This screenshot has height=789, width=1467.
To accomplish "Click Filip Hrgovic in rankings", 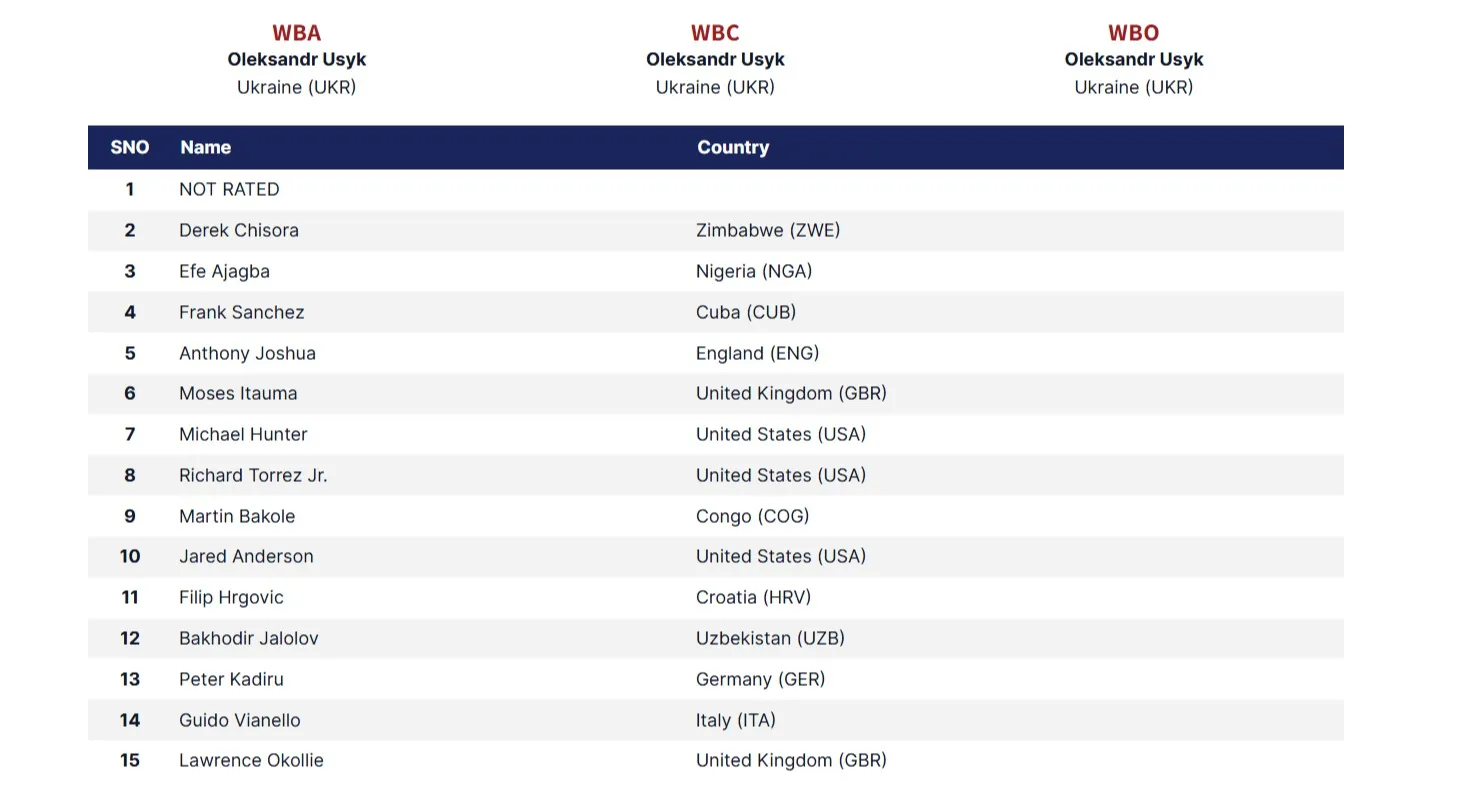I will pos(231,597).
